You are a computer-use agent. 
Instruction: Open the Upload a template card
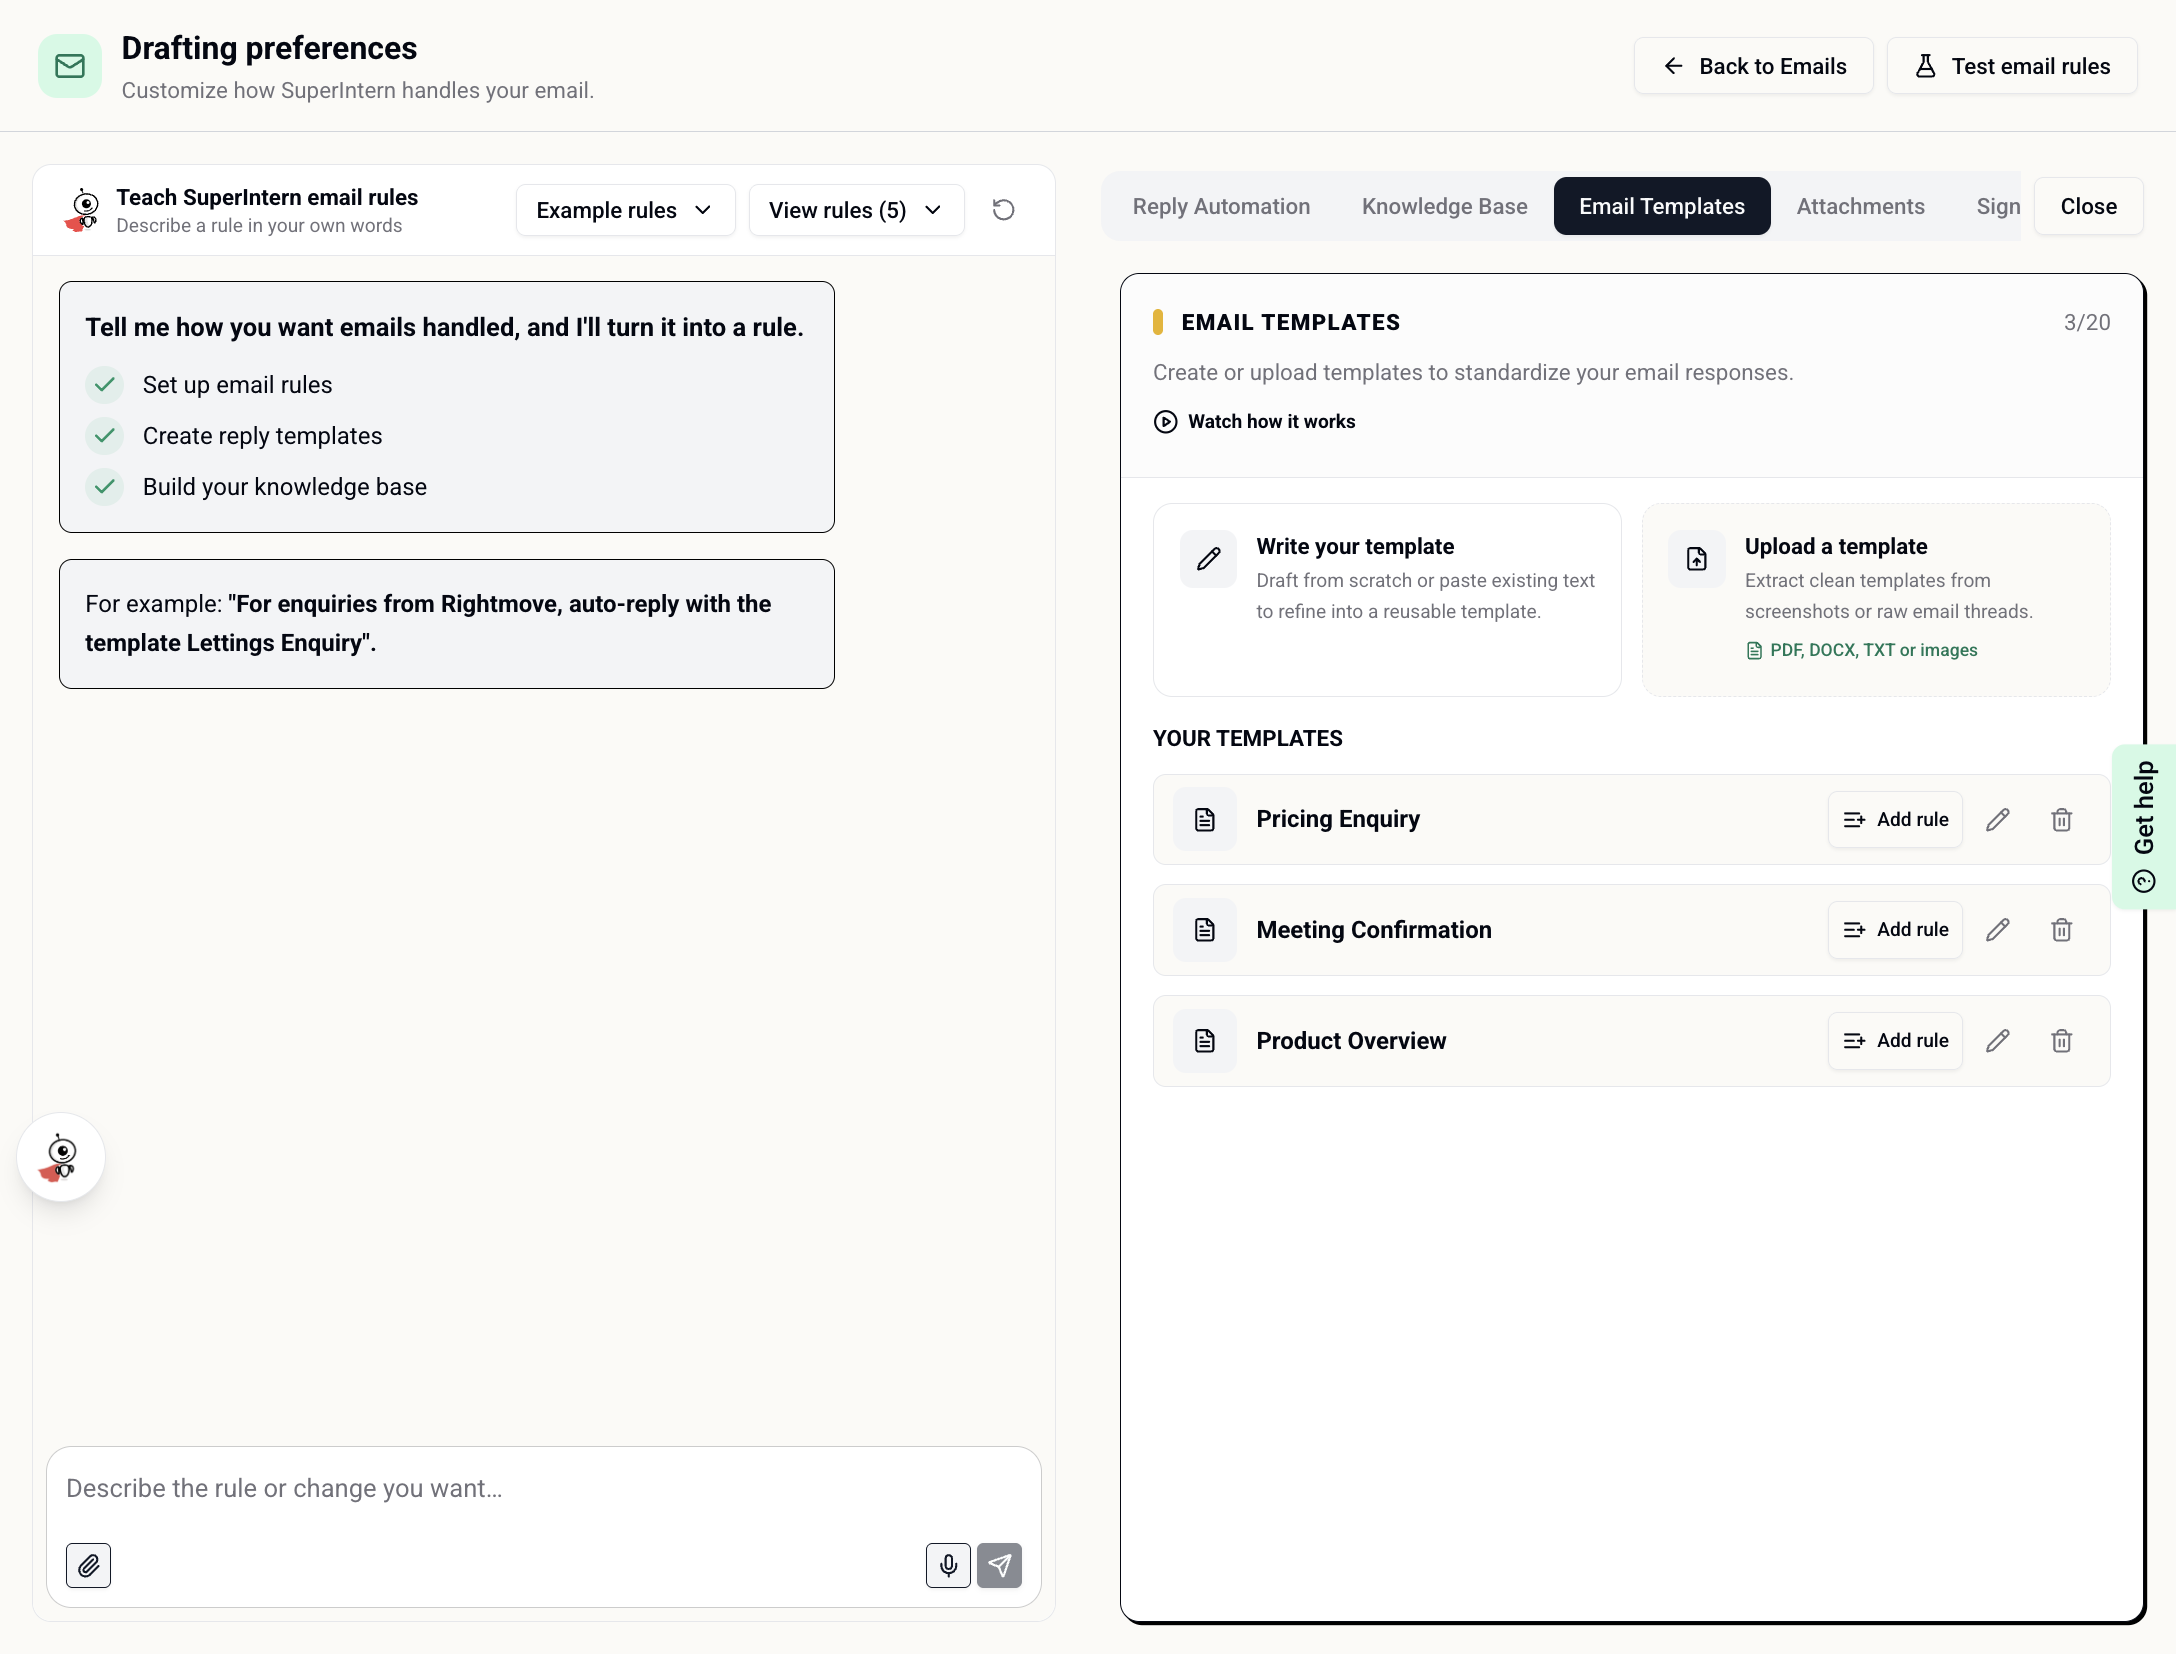[1876, 600]
